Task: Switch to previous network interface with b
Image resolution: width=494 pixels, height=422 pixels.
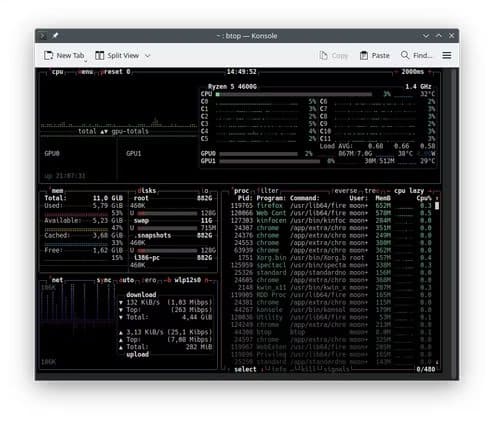Action: coord(167,280)
